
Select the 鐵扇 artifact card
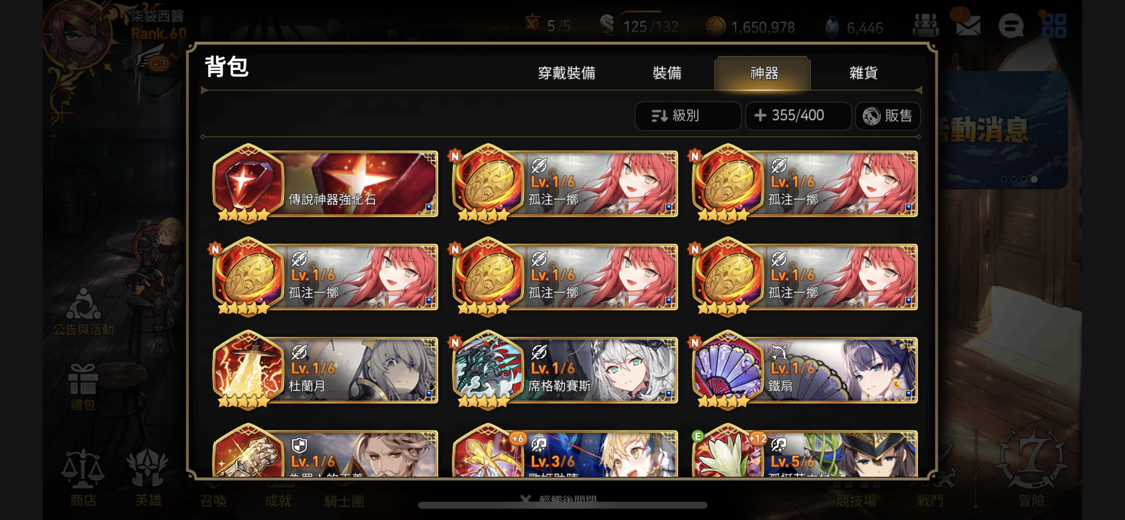tap(805, 370)
